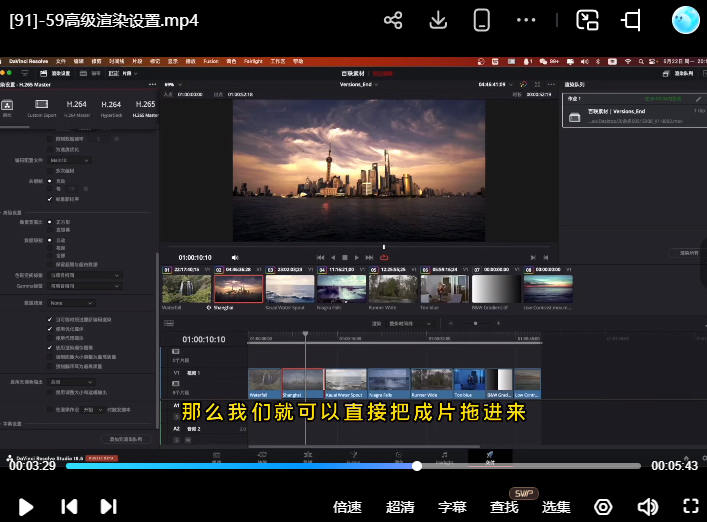
Task: Click the download icon at the top
Action: 437,20
